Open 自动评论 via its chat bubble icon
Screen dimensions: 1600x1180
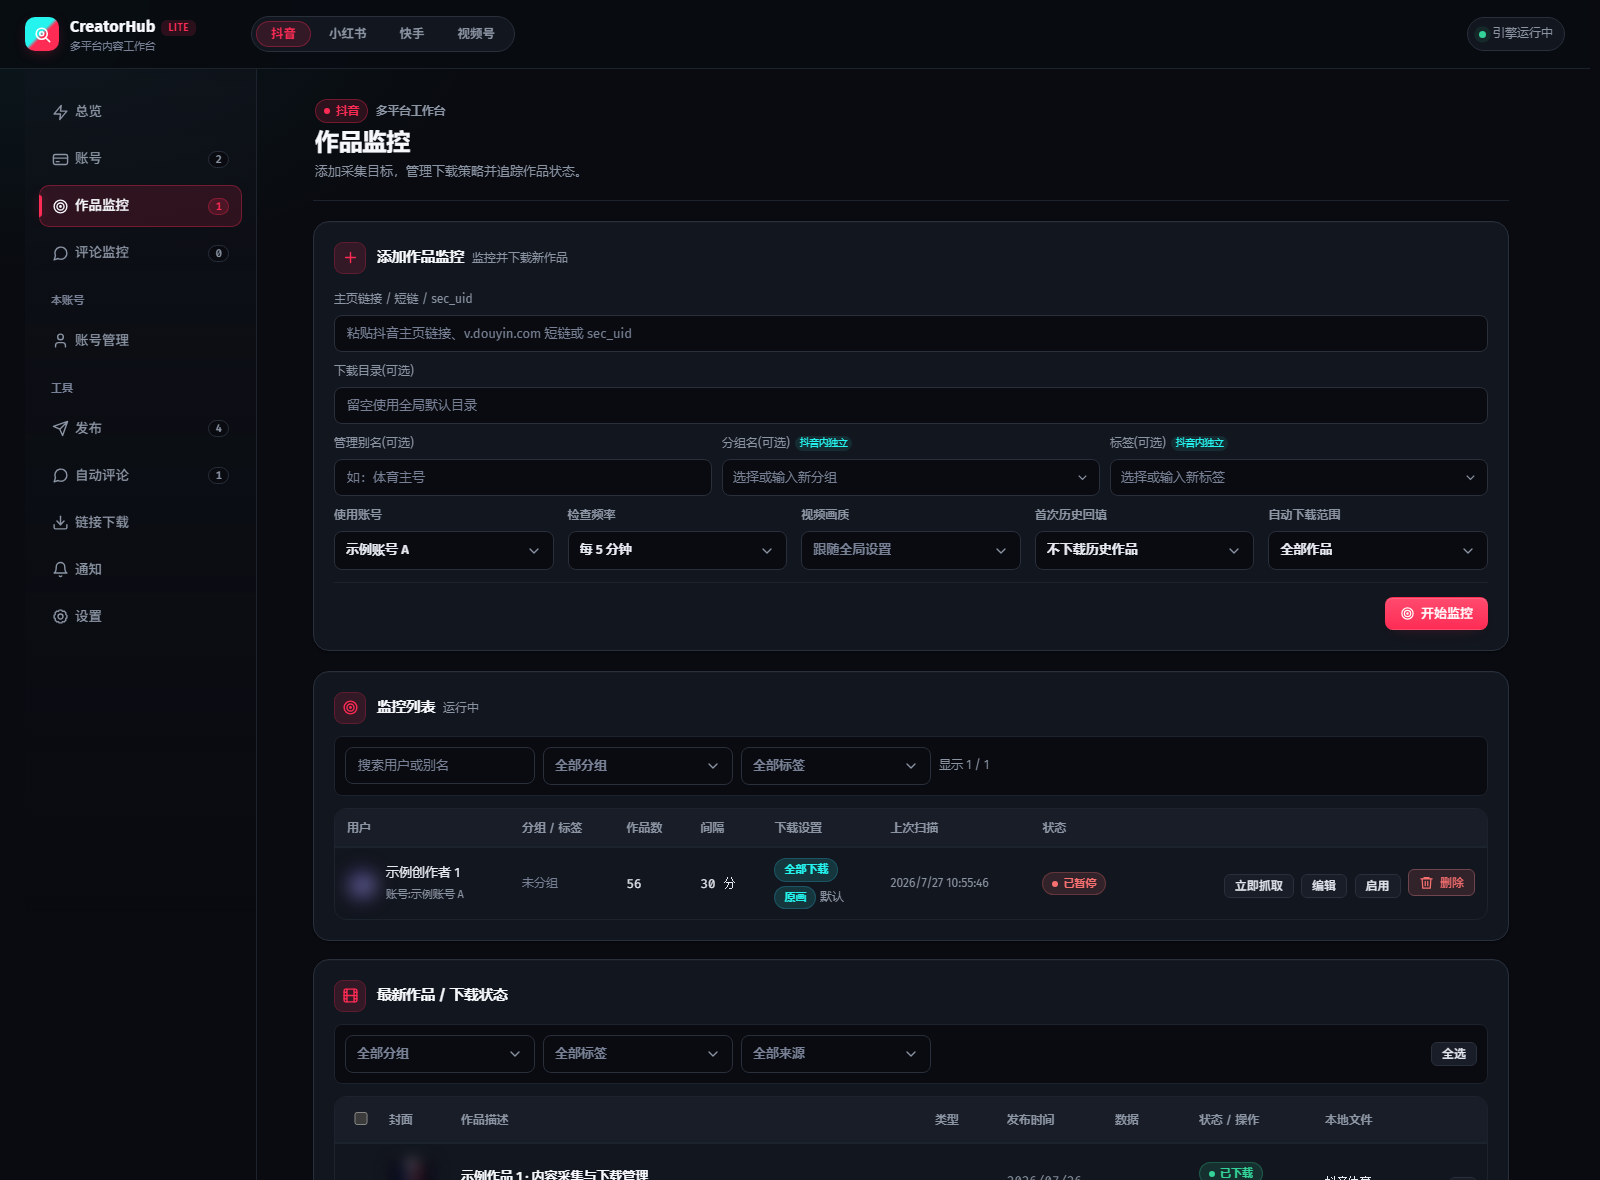(x=60, y=476)
